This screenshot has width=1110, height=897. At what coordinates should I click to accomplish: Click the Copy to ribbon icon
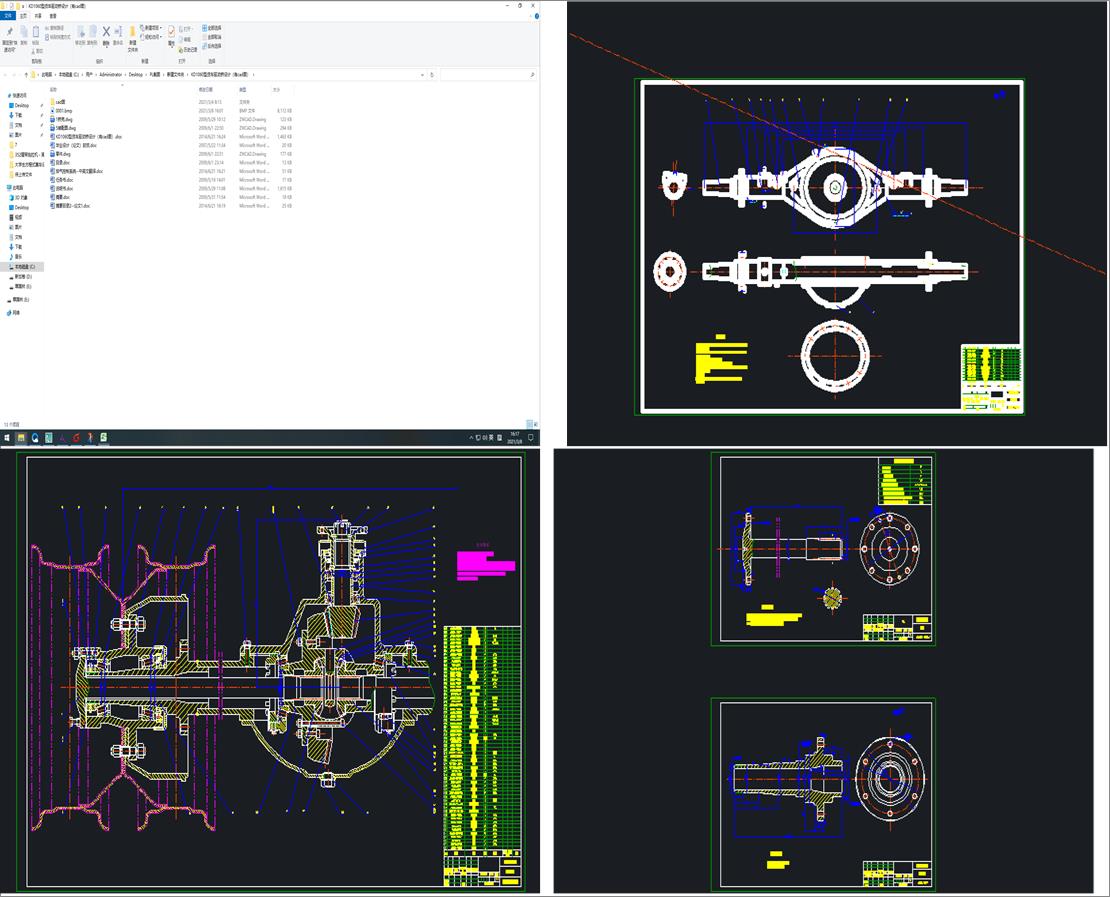[x=92, y=33]
